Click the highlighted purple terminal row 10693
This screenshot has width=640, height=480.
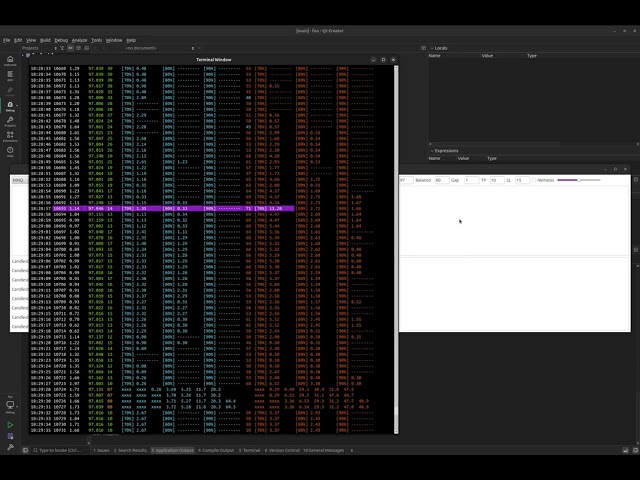click(173, 209)
